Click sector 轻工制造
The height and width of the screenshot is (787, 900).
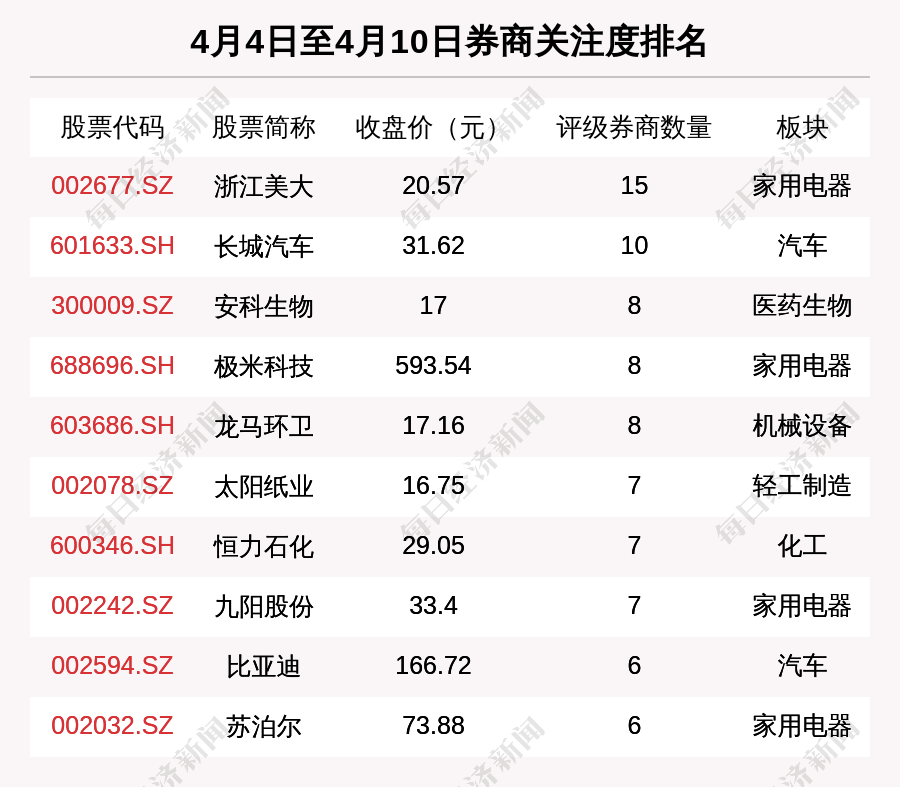(x=802, y=487)
